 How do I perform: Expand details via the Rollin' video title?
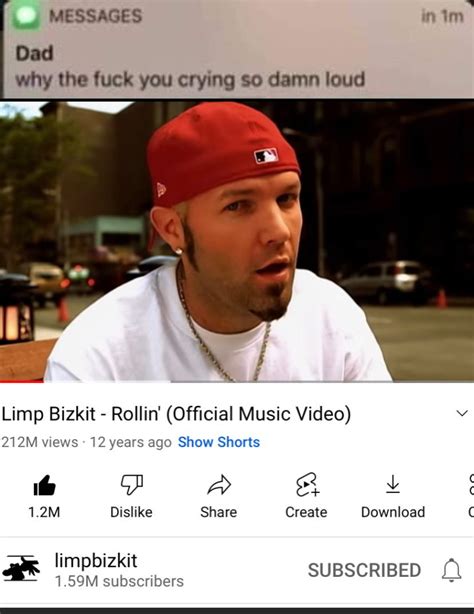pos(176,414)
